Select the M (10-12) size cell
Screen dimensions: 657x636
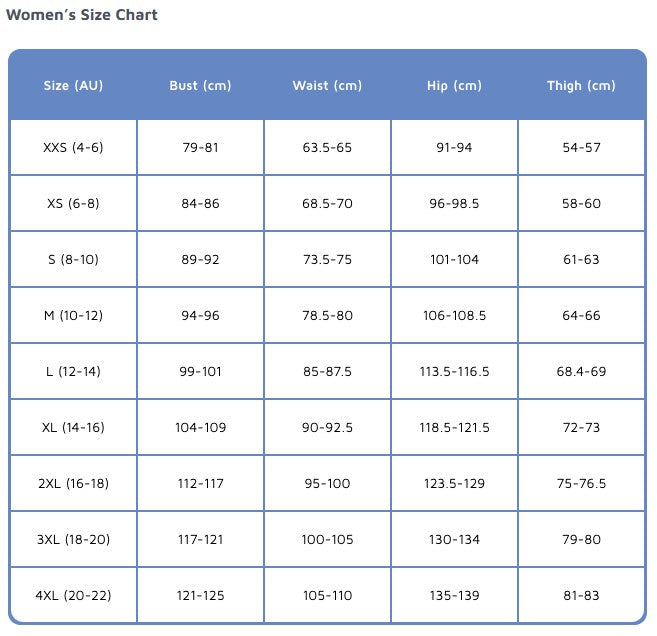click(73, 316)
